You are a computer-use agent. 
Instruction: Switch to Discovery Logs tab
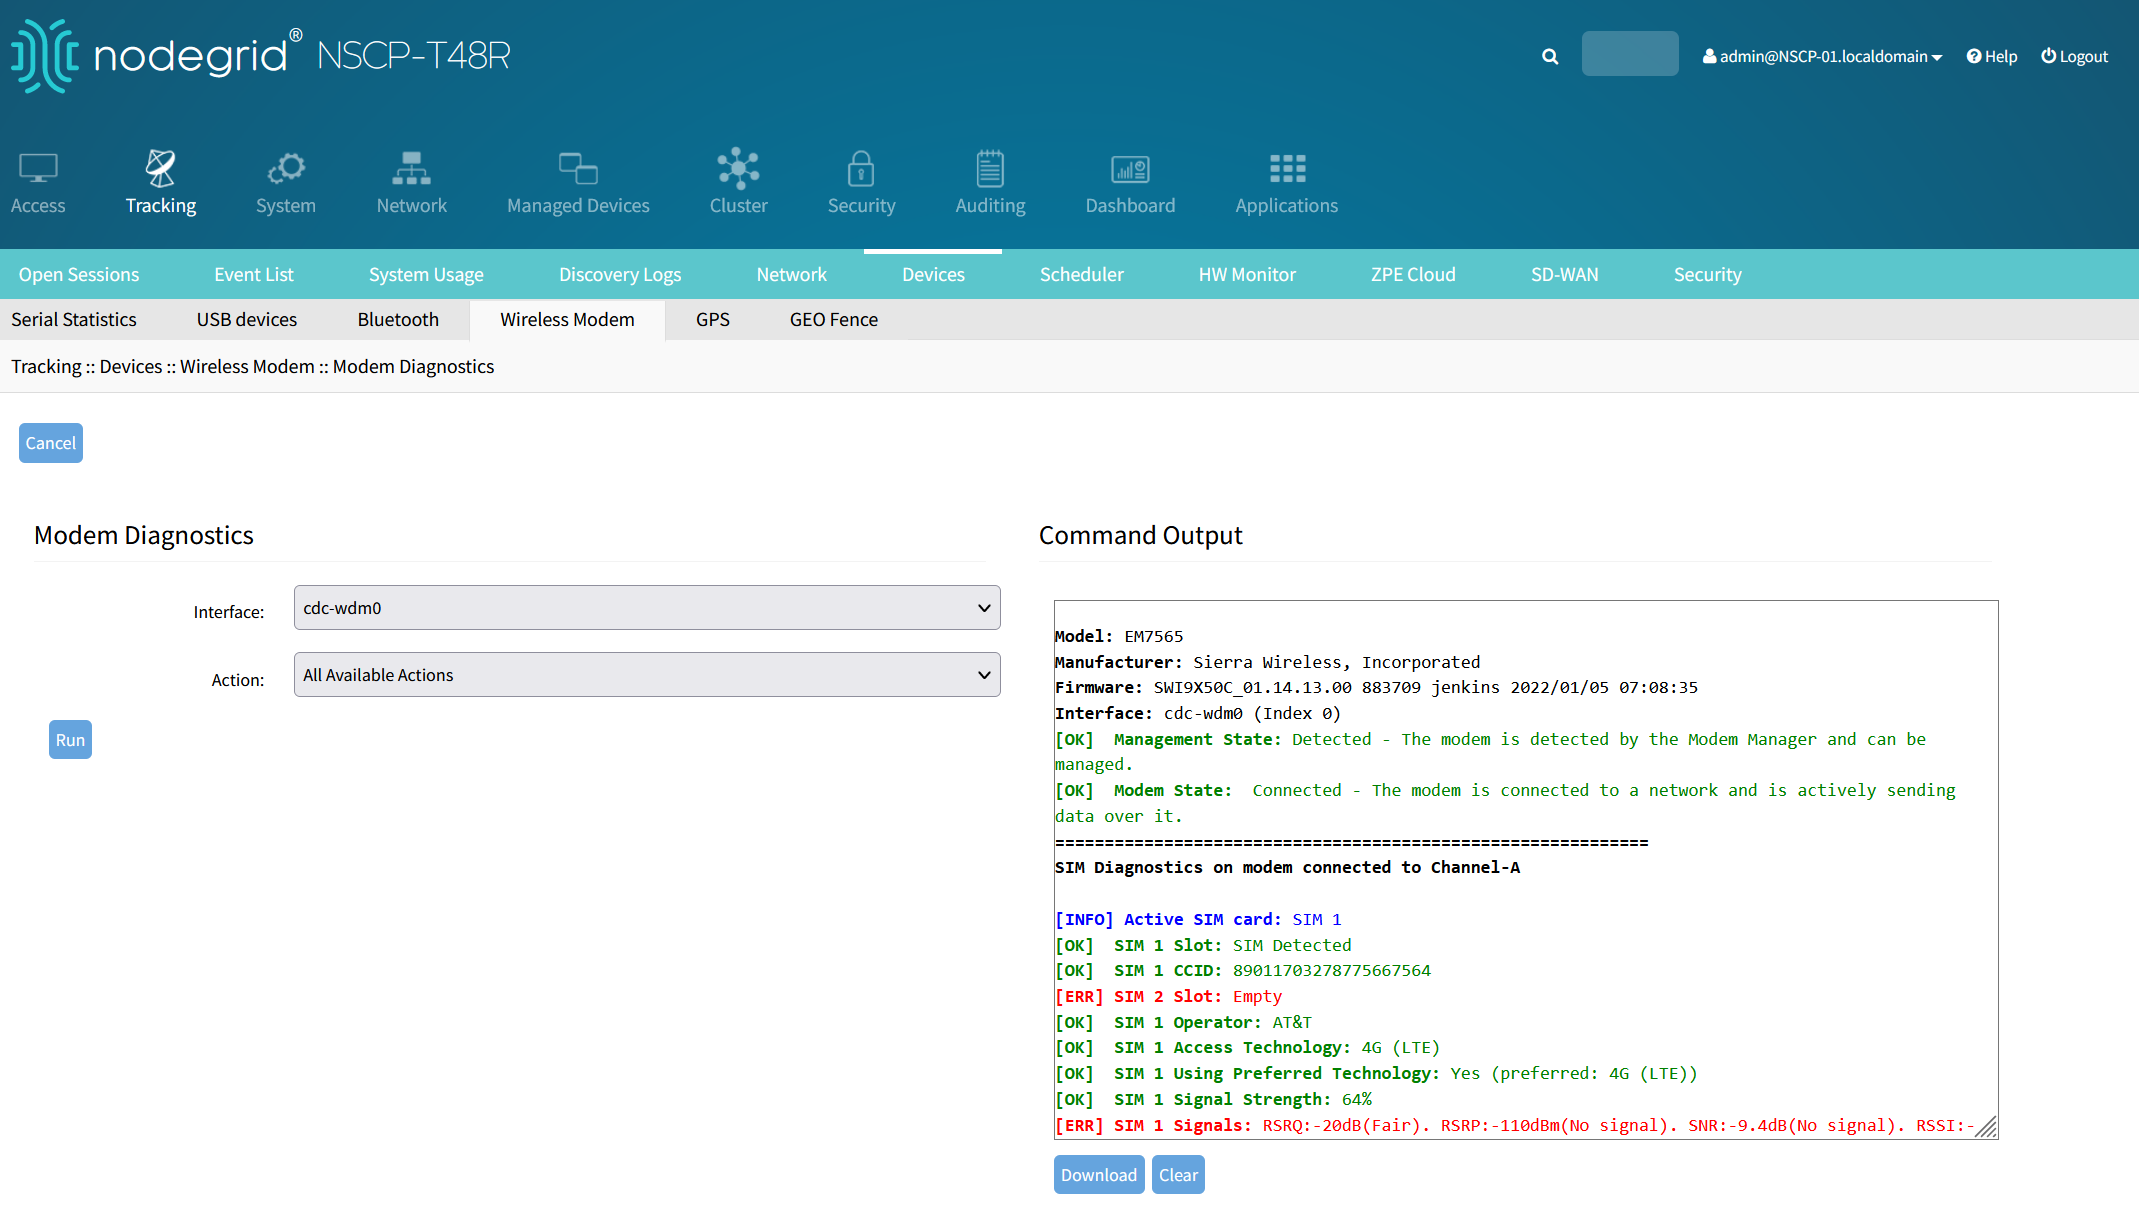pyautogui.click(x=620, y=274)
